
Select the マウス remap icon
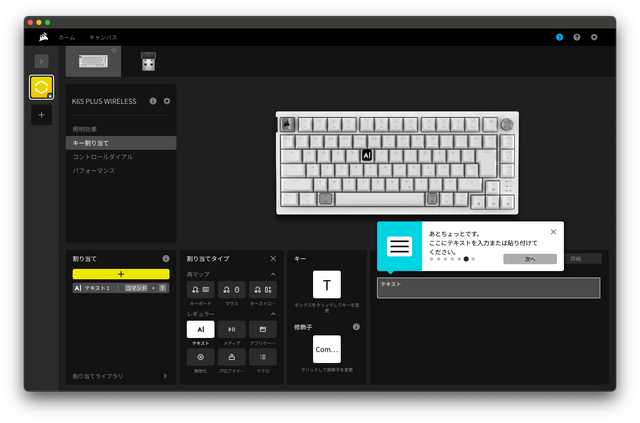pyautogui.click(x=232, y=289)
